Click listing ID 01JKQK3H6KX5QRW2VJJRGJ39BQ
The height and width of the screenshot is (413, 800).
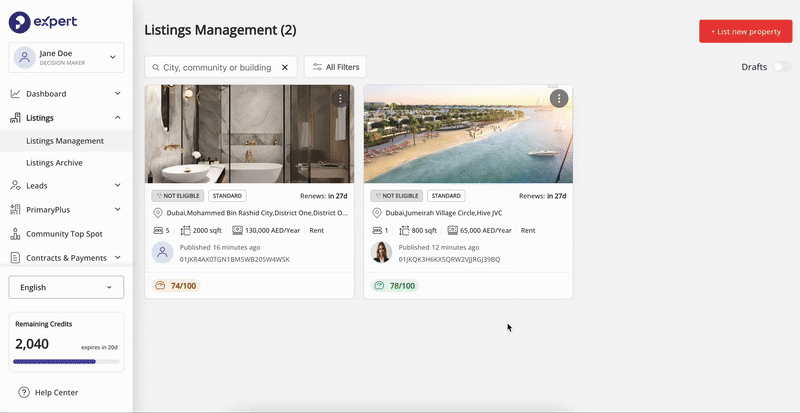[x=449, y=259]
